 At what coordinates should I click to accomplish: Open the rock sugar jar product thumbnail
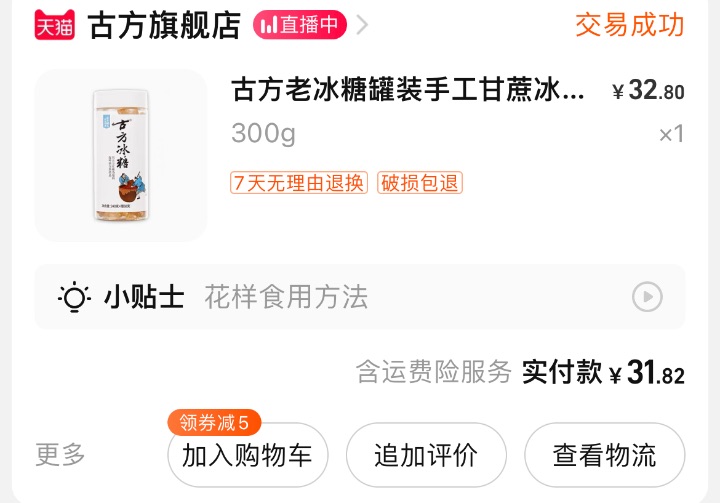click(x=121, y=155)
